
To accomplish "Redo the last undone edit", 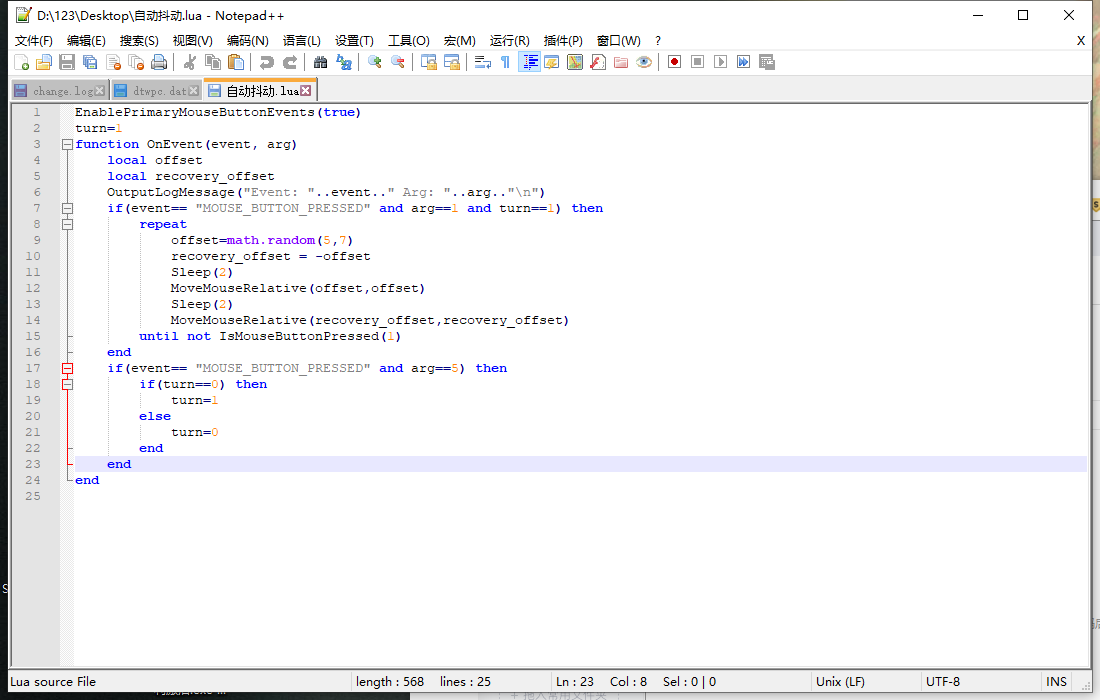I will (290, 62).
